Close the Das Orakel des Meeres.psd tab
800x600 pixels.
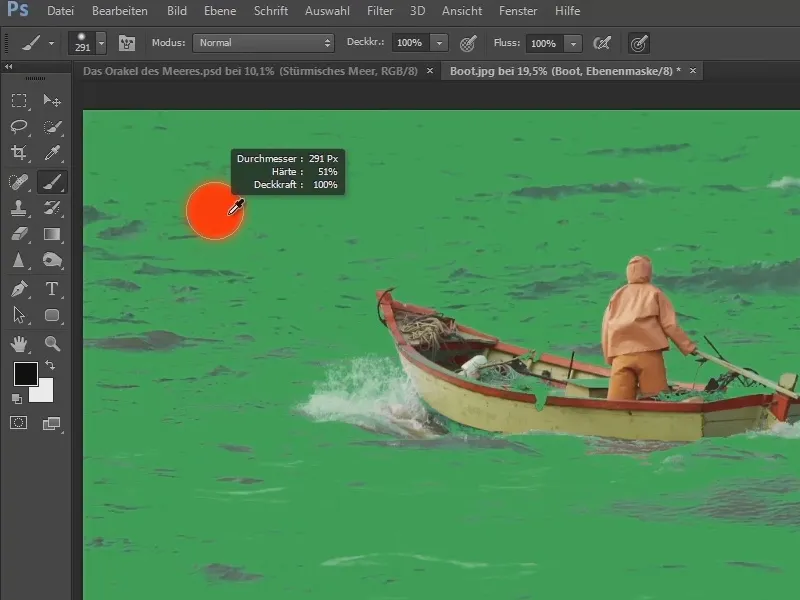pos(430,71)
